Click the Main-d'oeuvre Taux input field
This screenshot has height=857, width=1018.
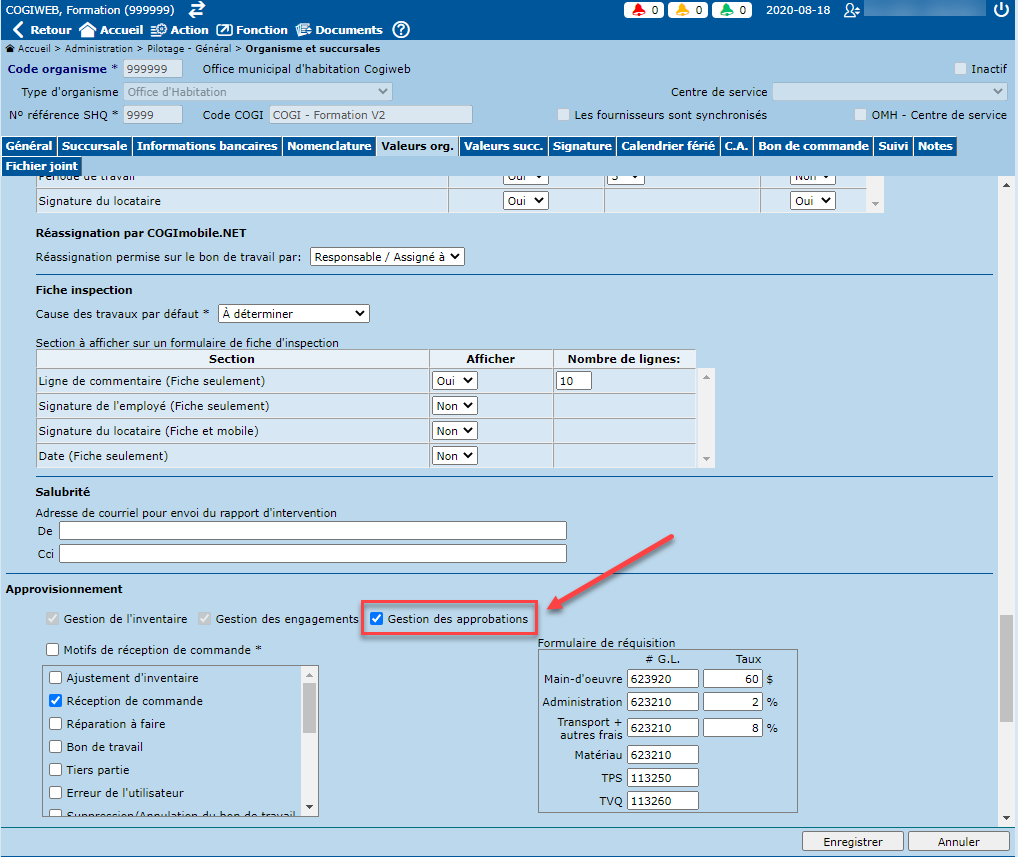click(732, 679)
